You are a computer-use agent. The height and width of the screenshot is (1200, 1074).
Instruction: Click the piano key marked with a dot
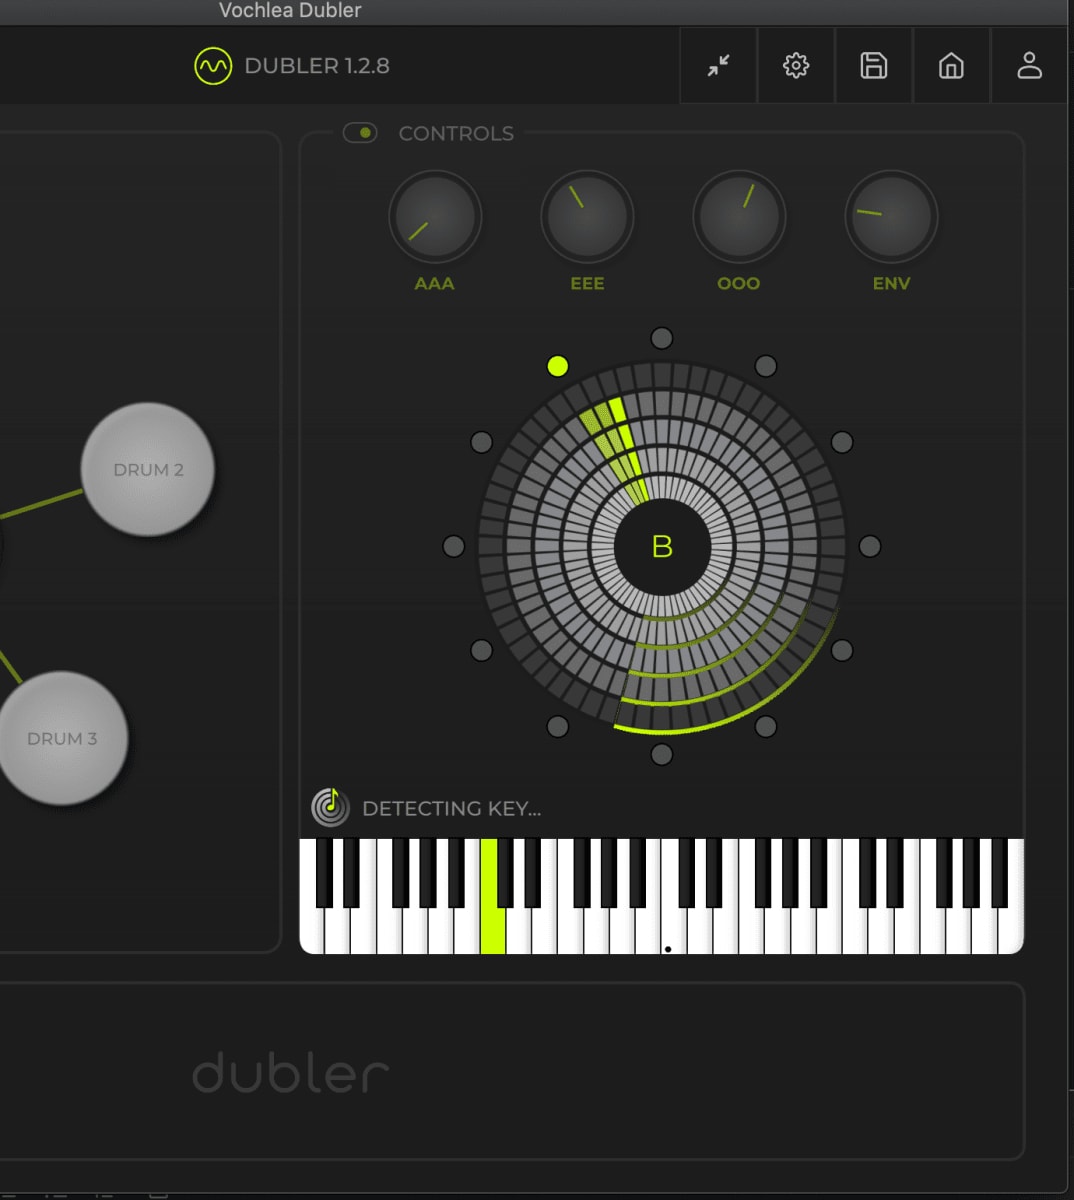coord(671,930)
